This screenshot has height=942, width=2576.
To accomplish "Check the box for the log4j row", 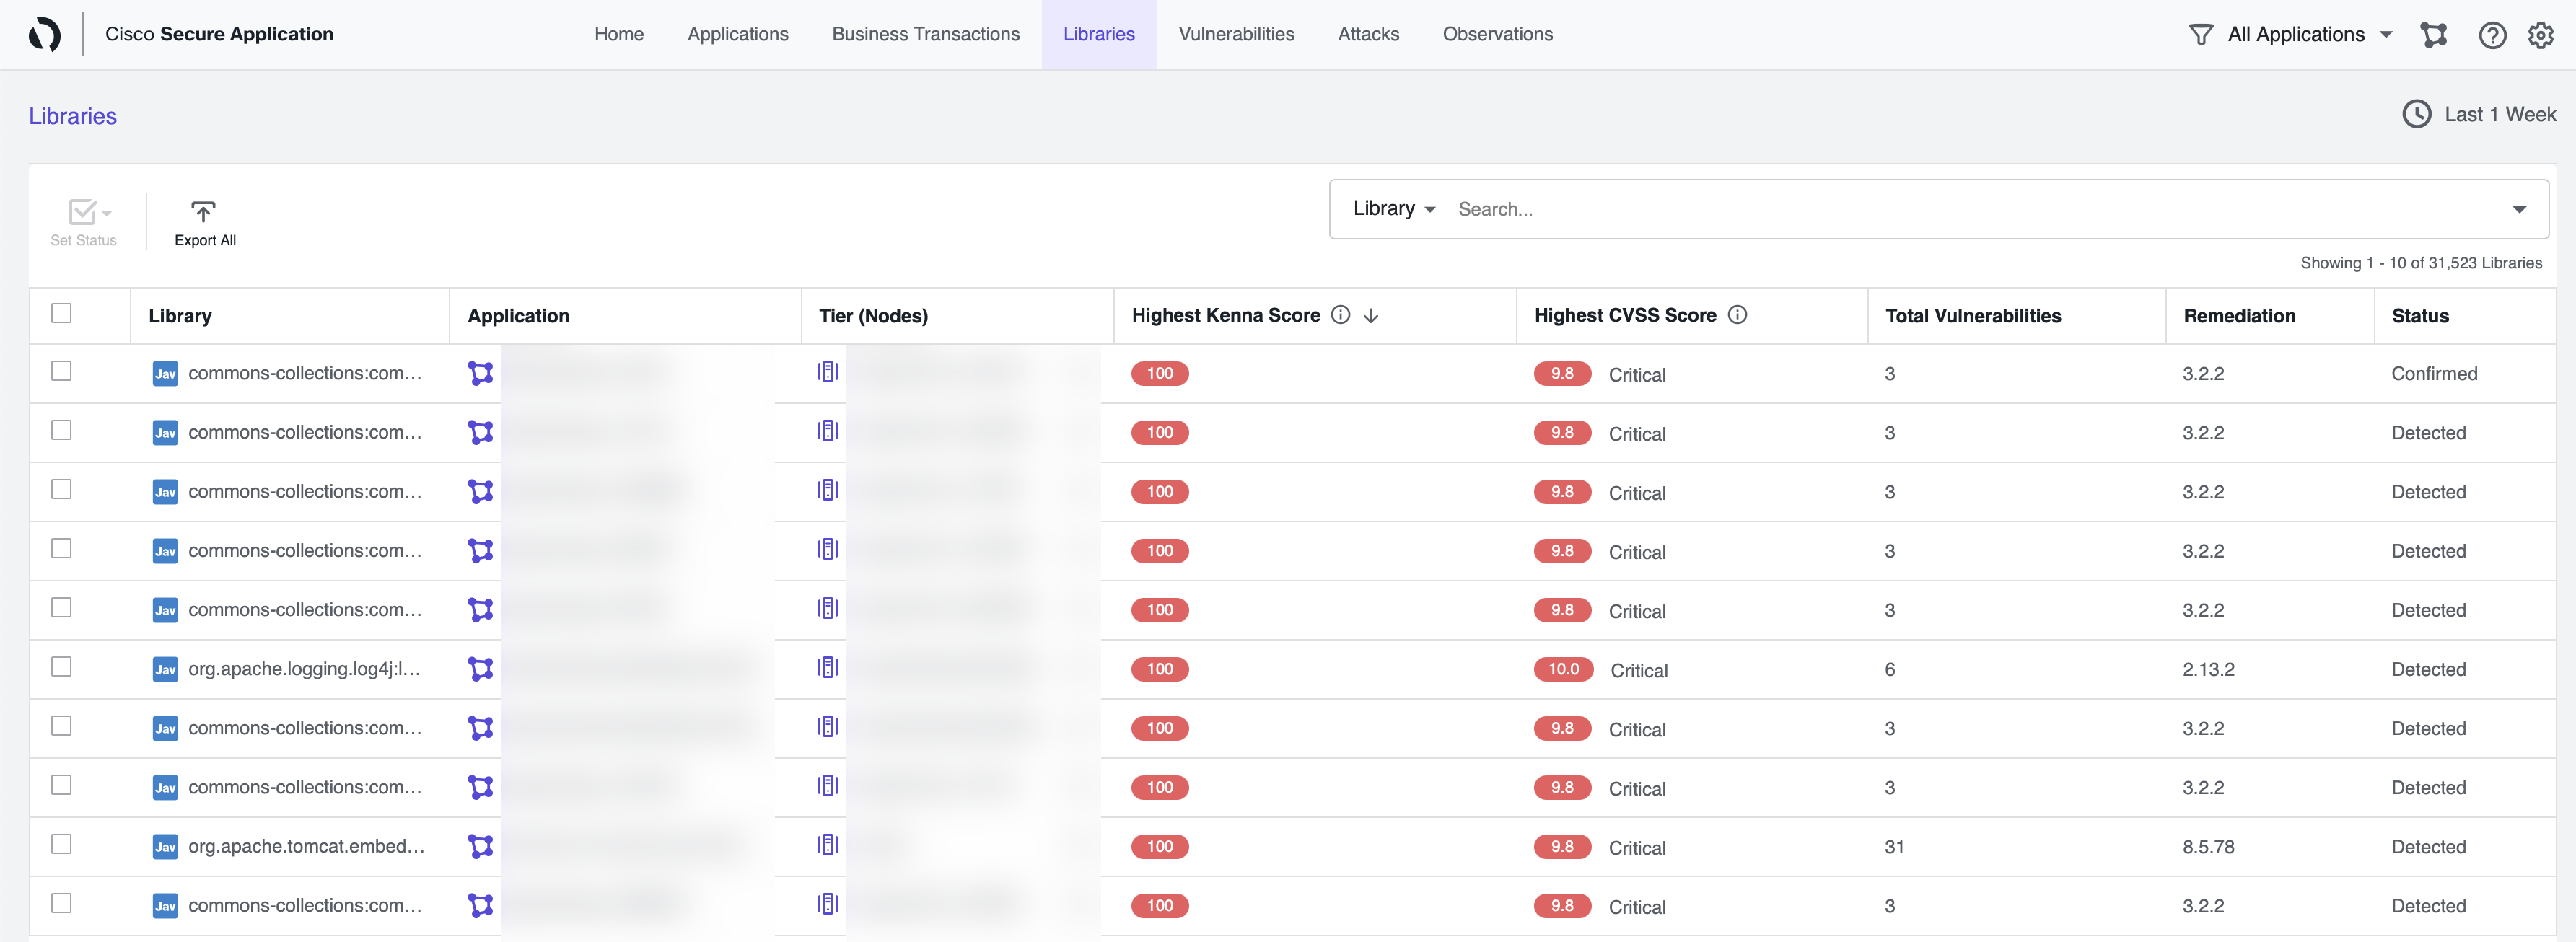I will [x=61, y=667].
